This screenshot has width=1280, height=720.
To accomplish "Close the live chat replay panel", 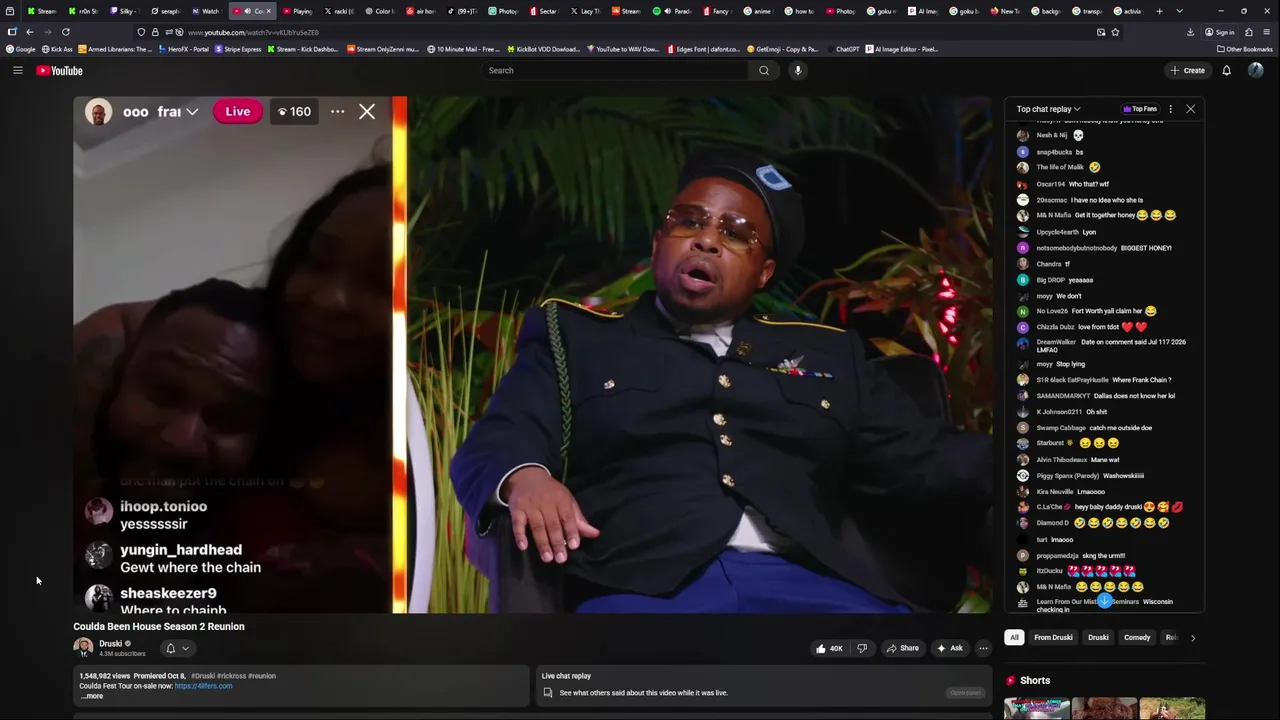I will pos(1190,109).
